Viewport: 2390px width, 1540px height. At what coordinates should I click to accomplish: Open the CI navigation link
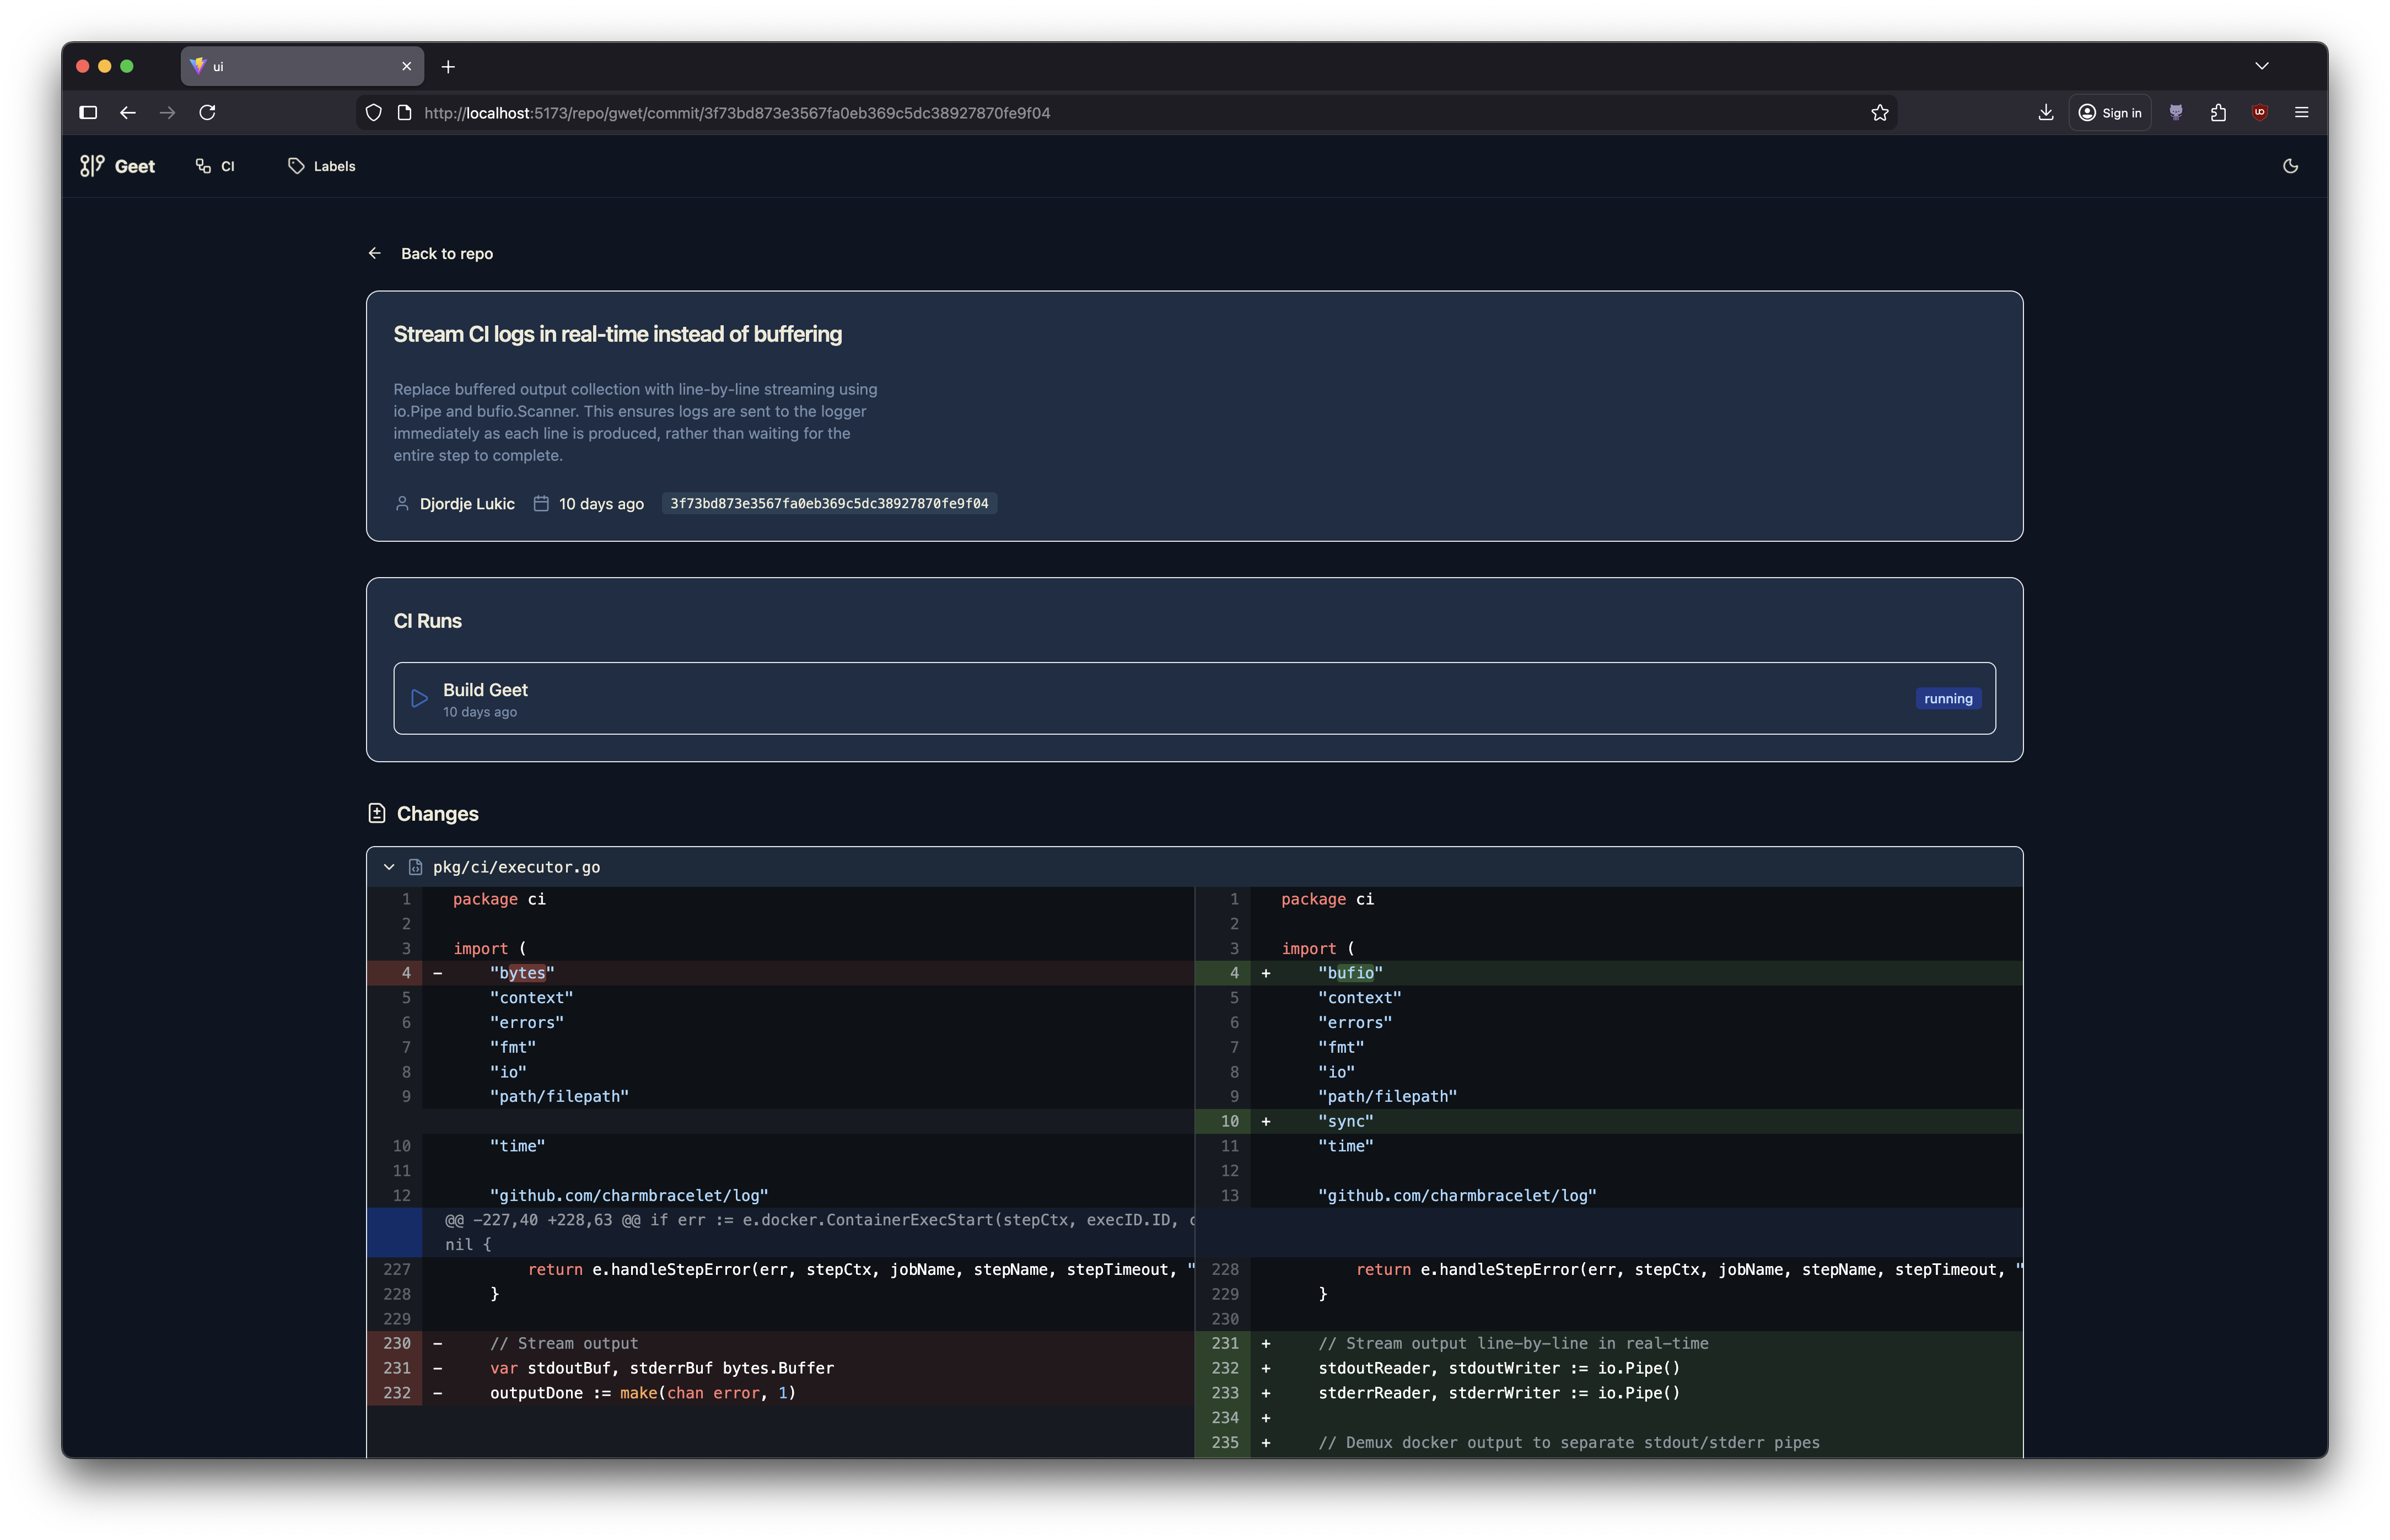[215, 166]
